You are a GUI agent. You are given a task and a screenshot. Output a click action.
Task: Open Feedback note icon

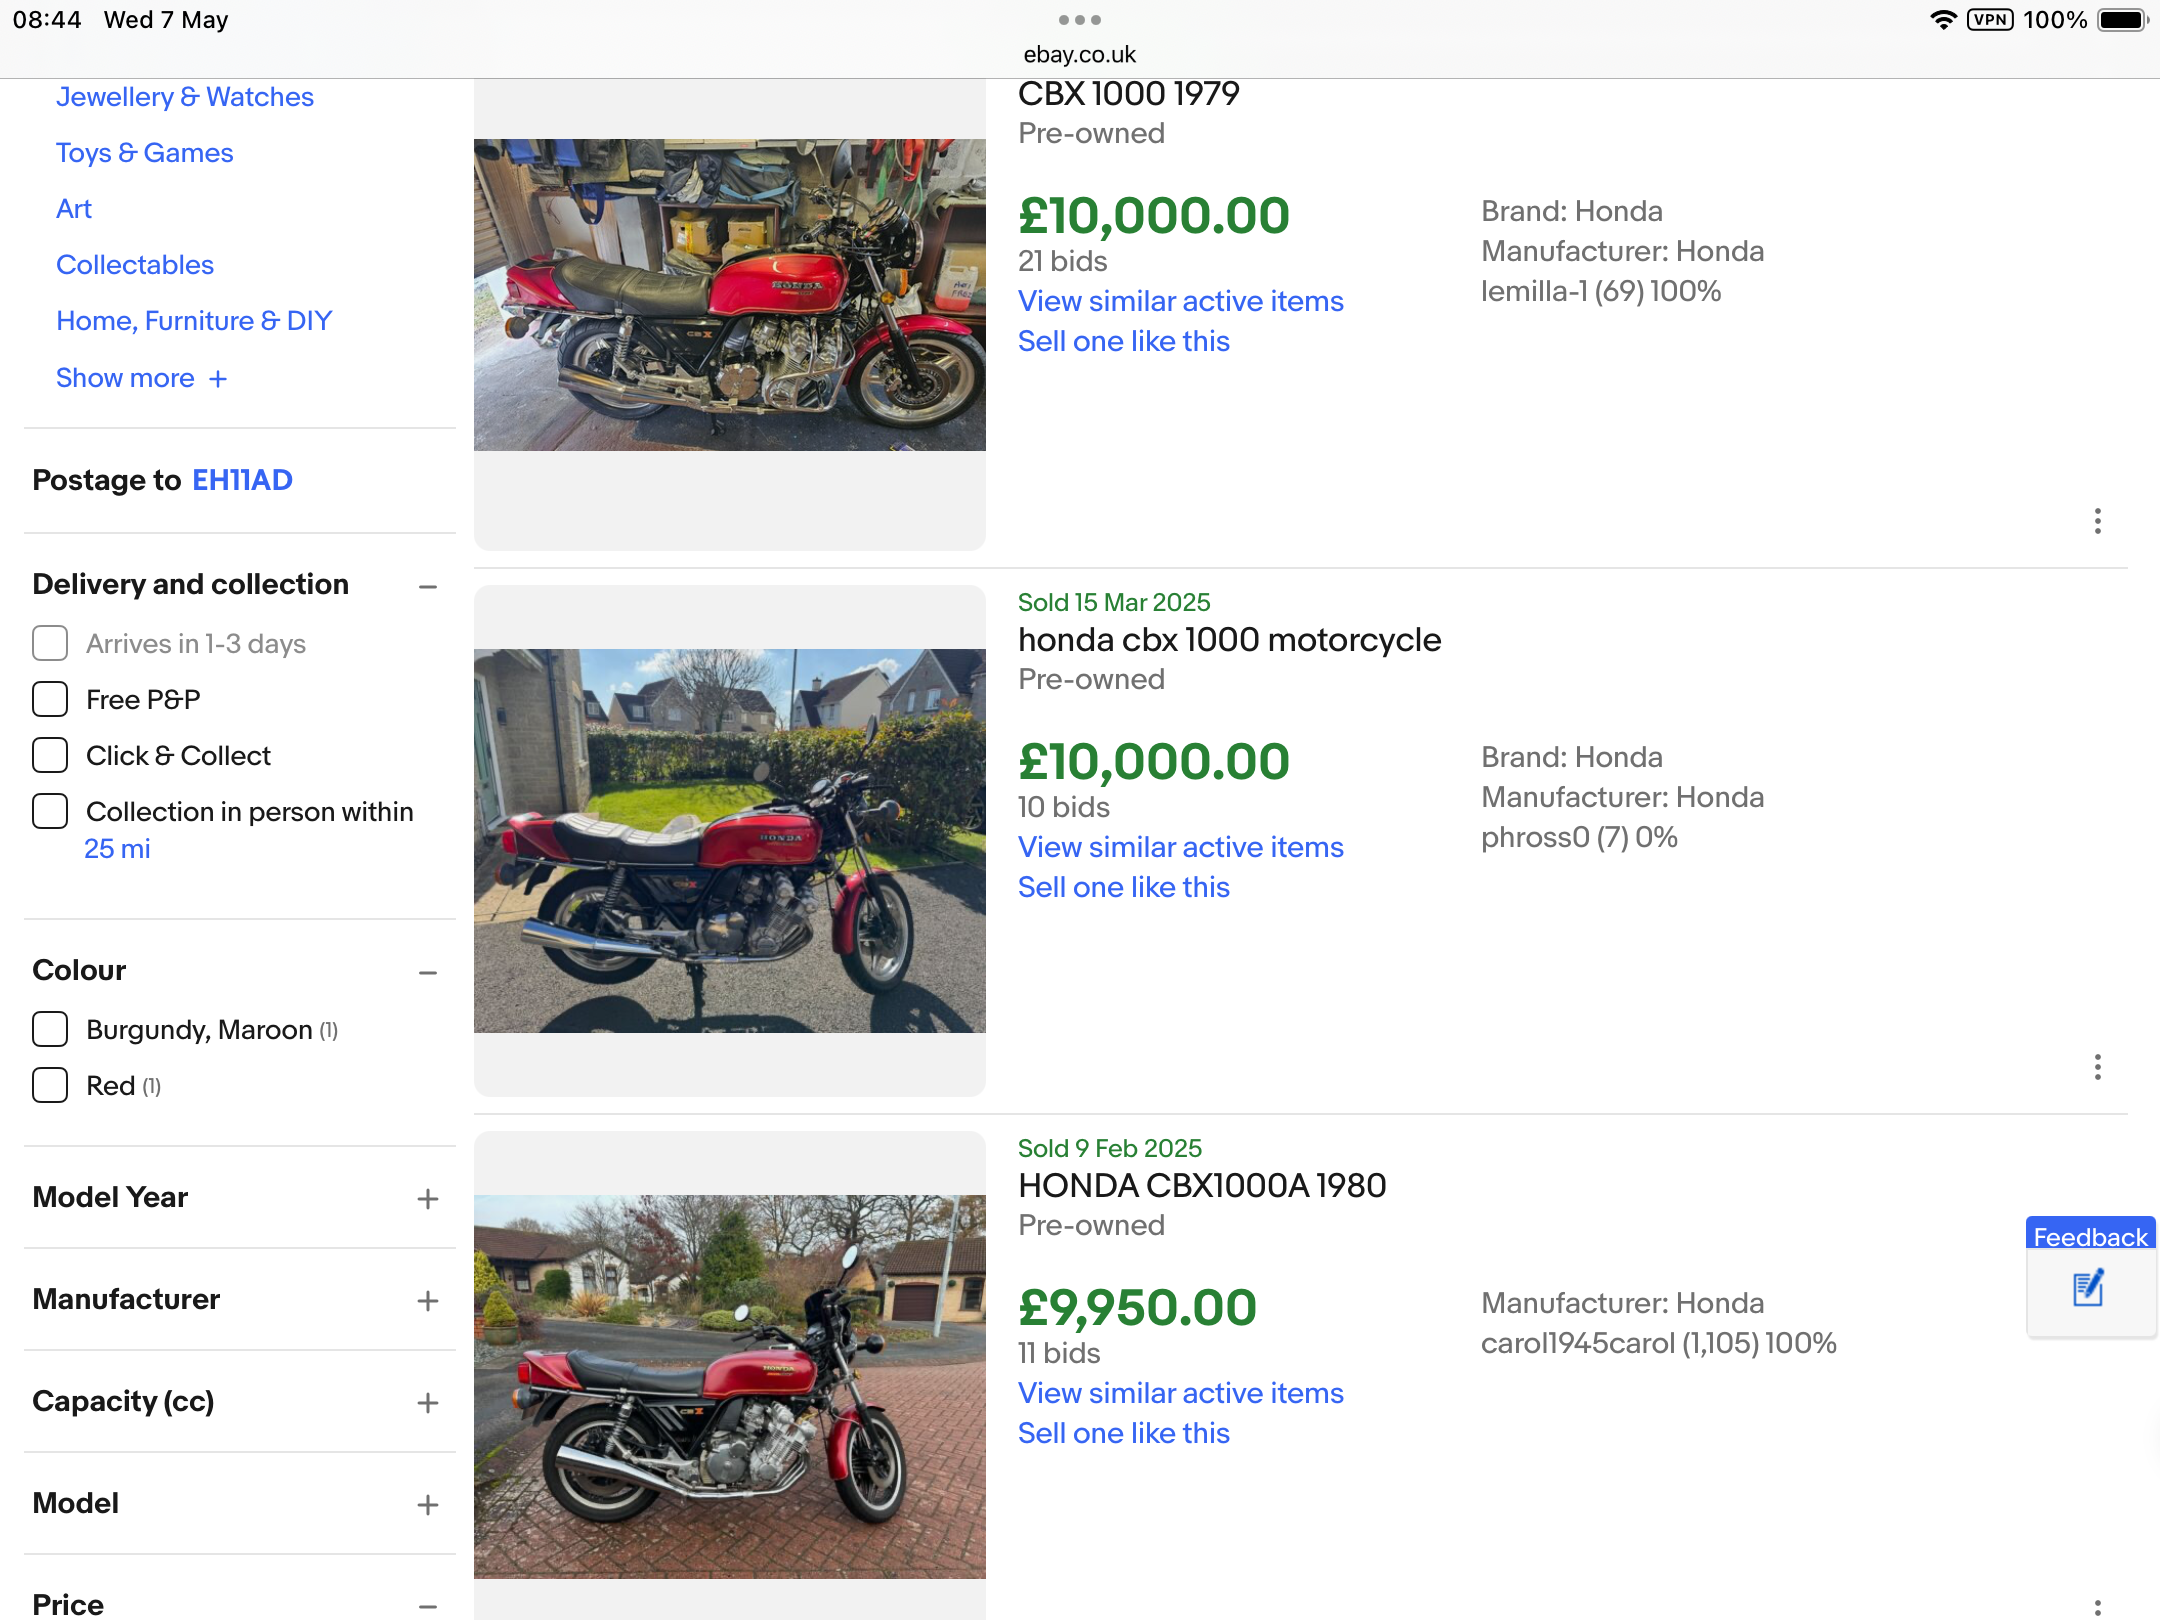click(2089, 1288)
